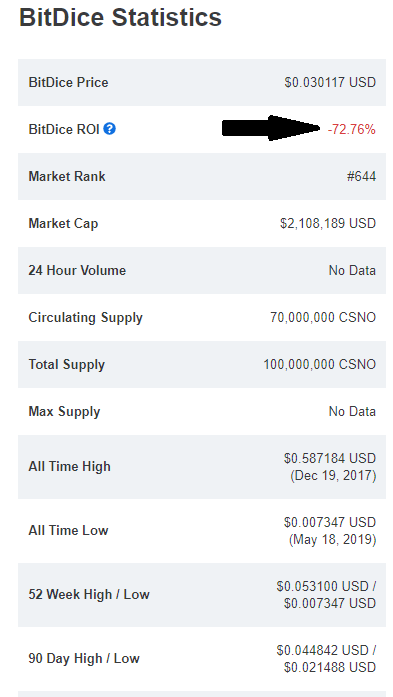
Task: Select the -72.76% ROI value
Action: pos(351,129)
